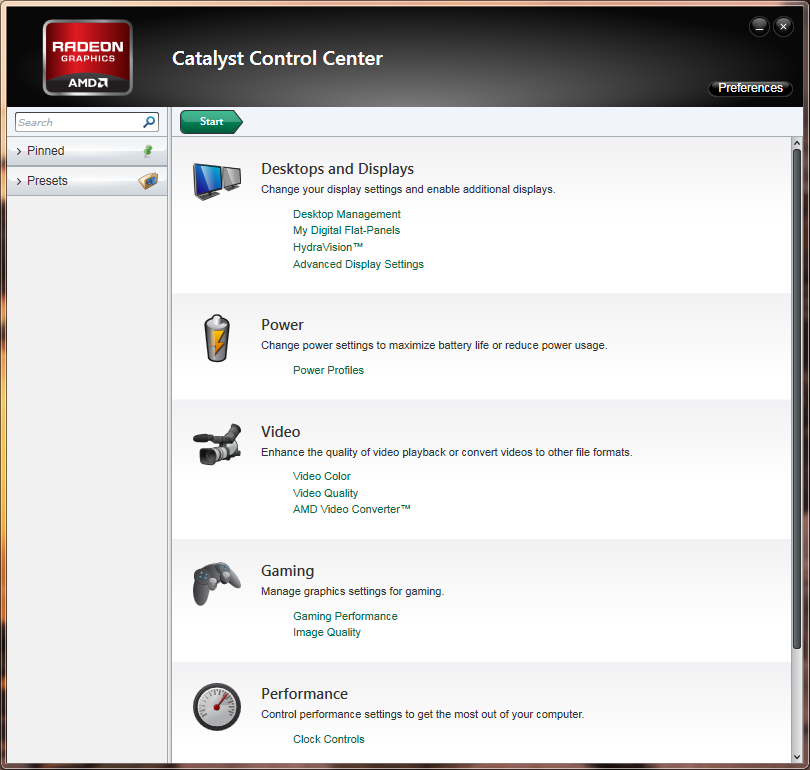The height and width of the screenshot is (770, 810).
Task: Click the green pin icon beside Pinned
Action: (148, 151)
